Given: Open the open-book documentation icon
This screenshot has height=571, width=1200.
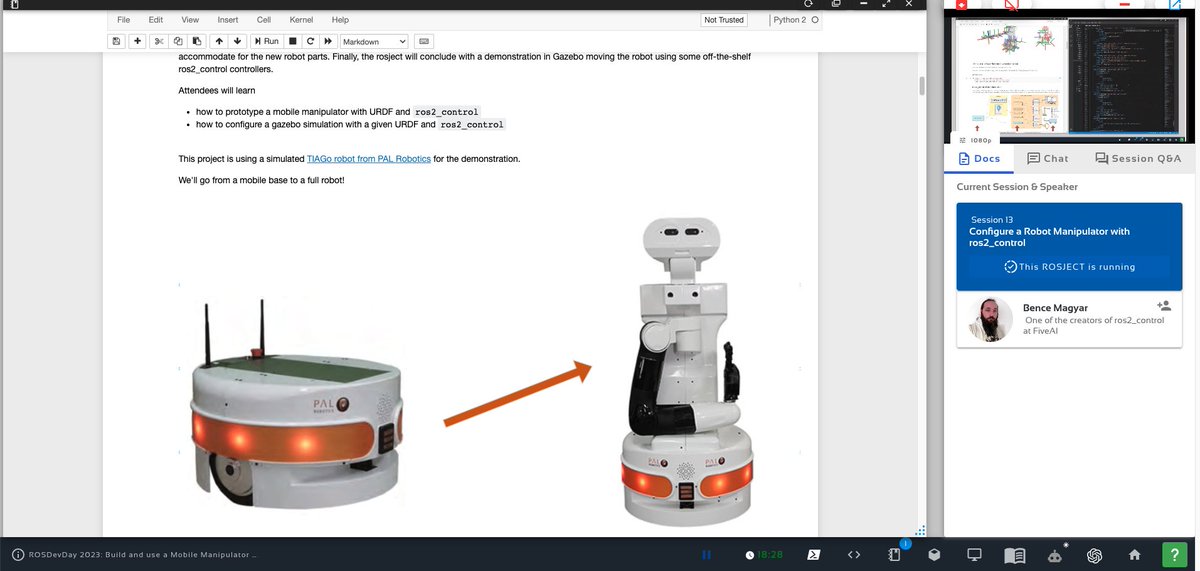Looking at the screenshot, I should [x=1014, y=554].
